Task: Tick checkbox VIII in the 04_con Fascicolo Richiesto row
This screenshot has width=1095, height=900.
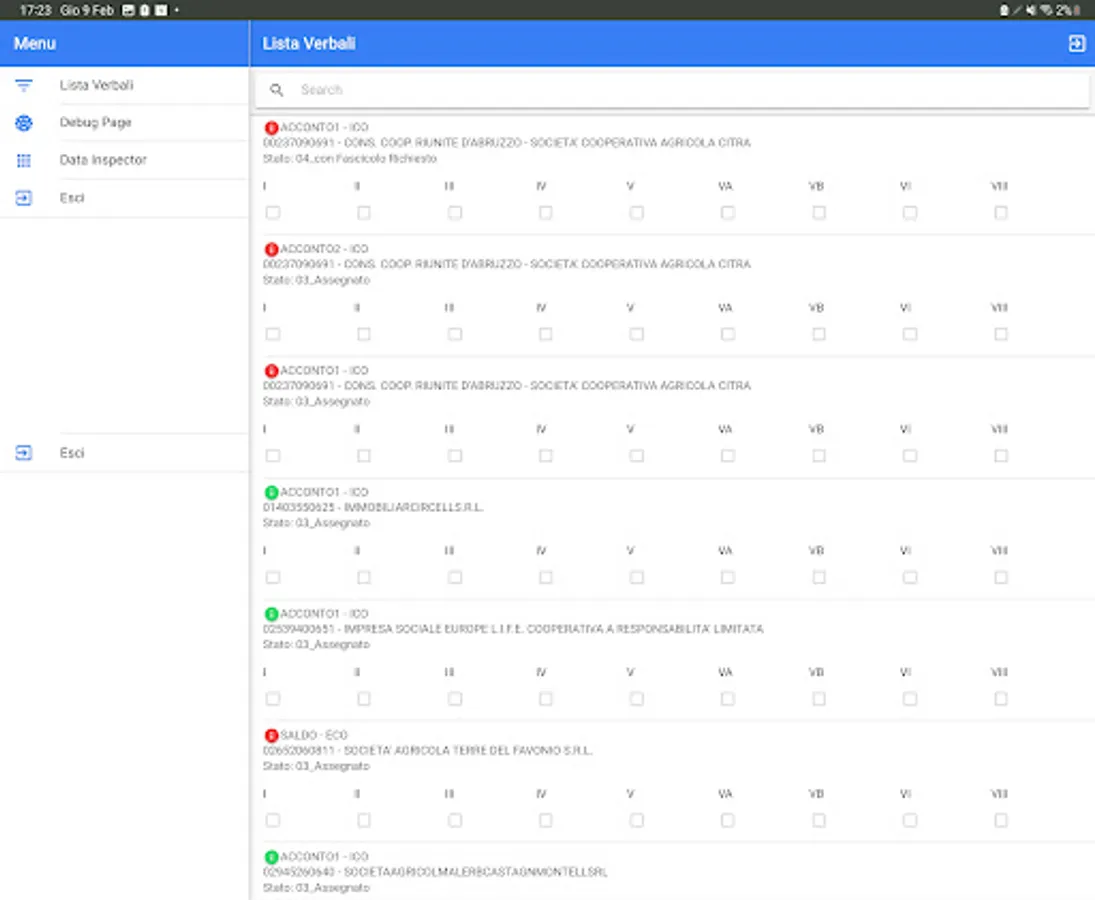Action: pyautogui.click(x=1001, y=212)
